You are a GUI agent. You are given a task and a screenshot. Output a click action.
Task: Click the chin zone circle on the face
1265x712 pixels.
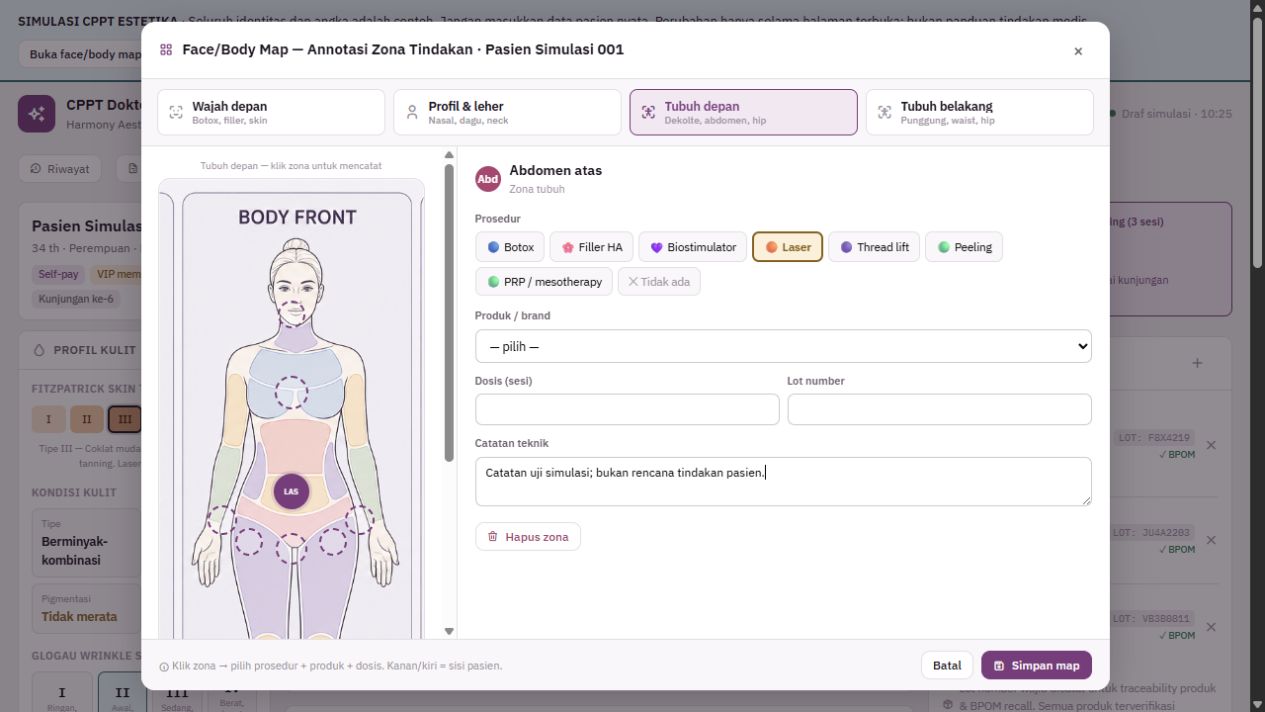click(x=291, y=312)
